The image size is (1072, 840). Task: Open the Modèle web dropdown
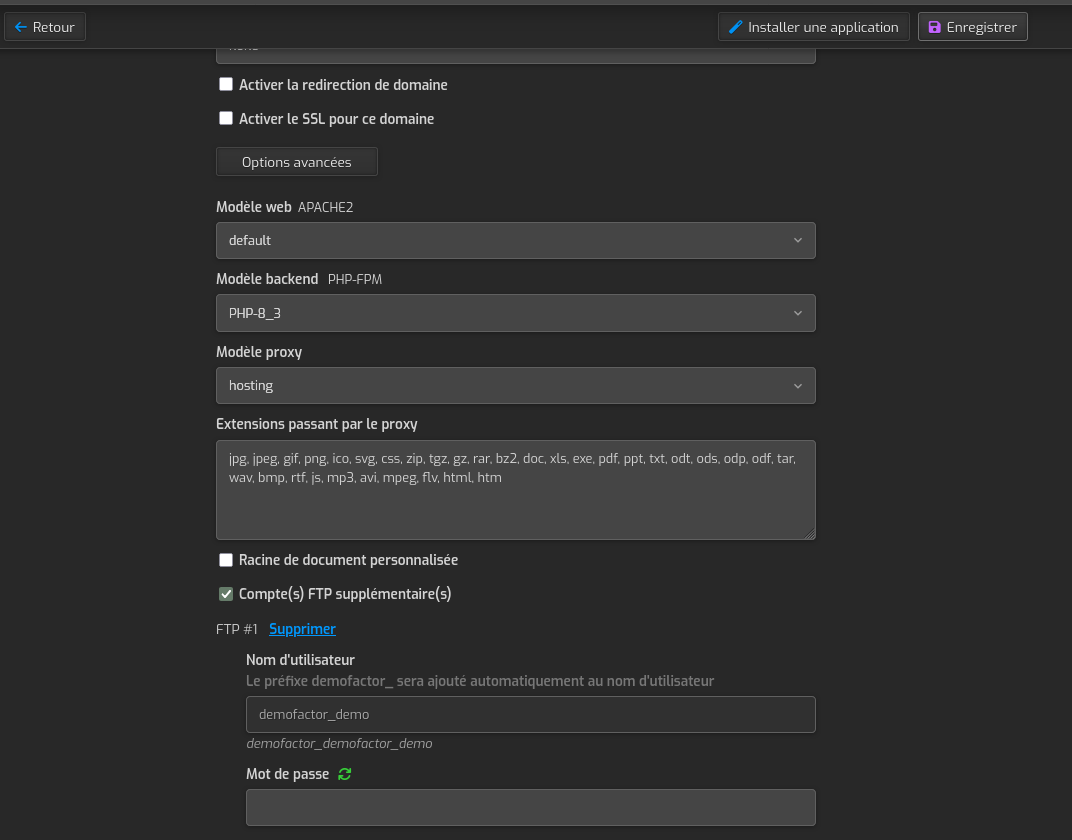[515, 240]
